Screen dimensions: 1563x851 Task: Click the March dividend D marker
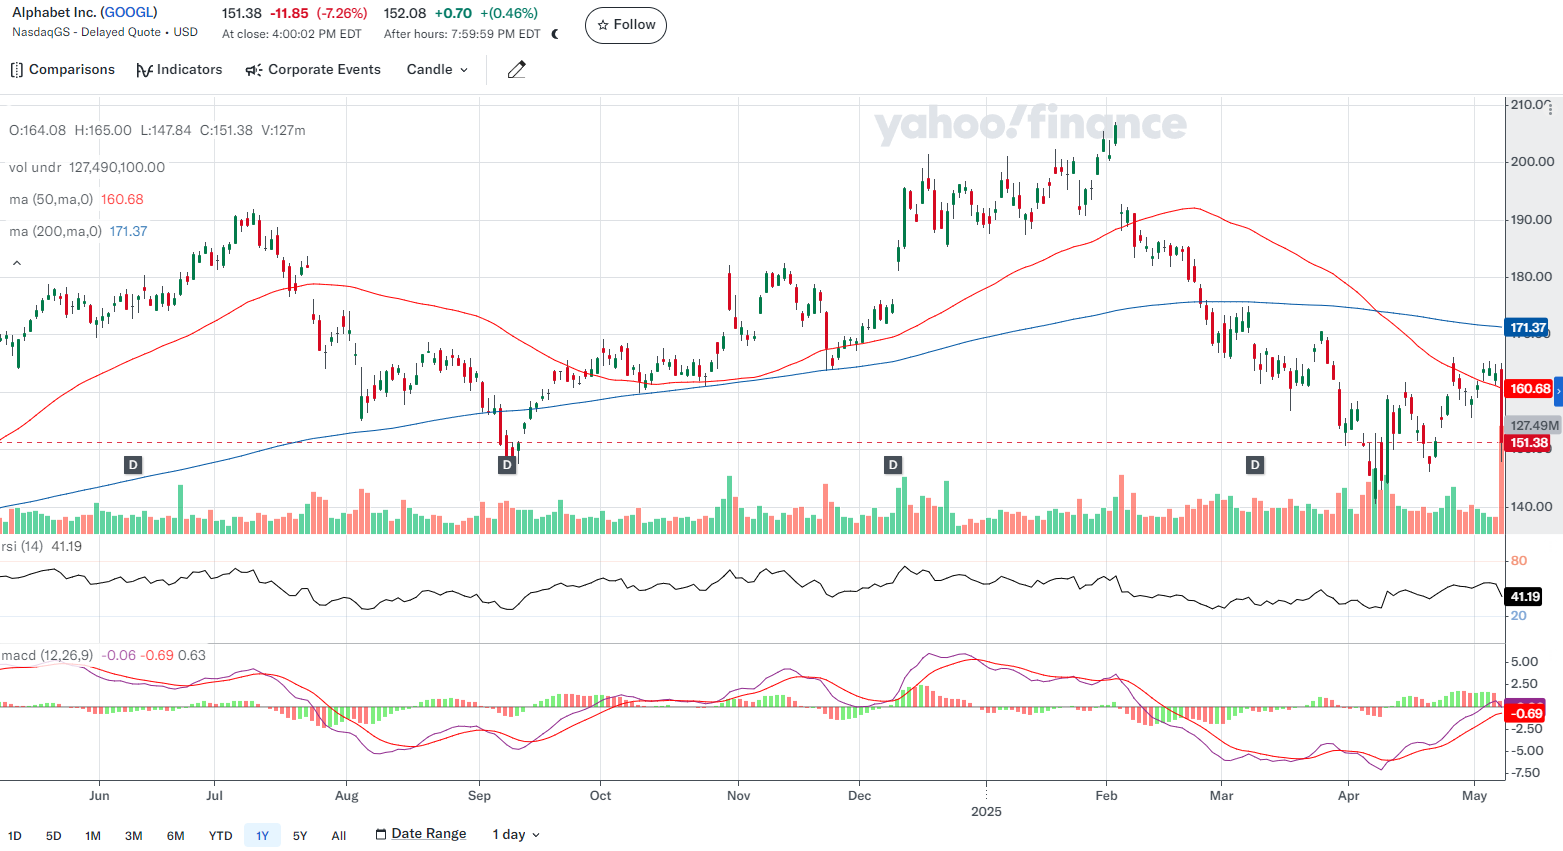[1255, 465]
